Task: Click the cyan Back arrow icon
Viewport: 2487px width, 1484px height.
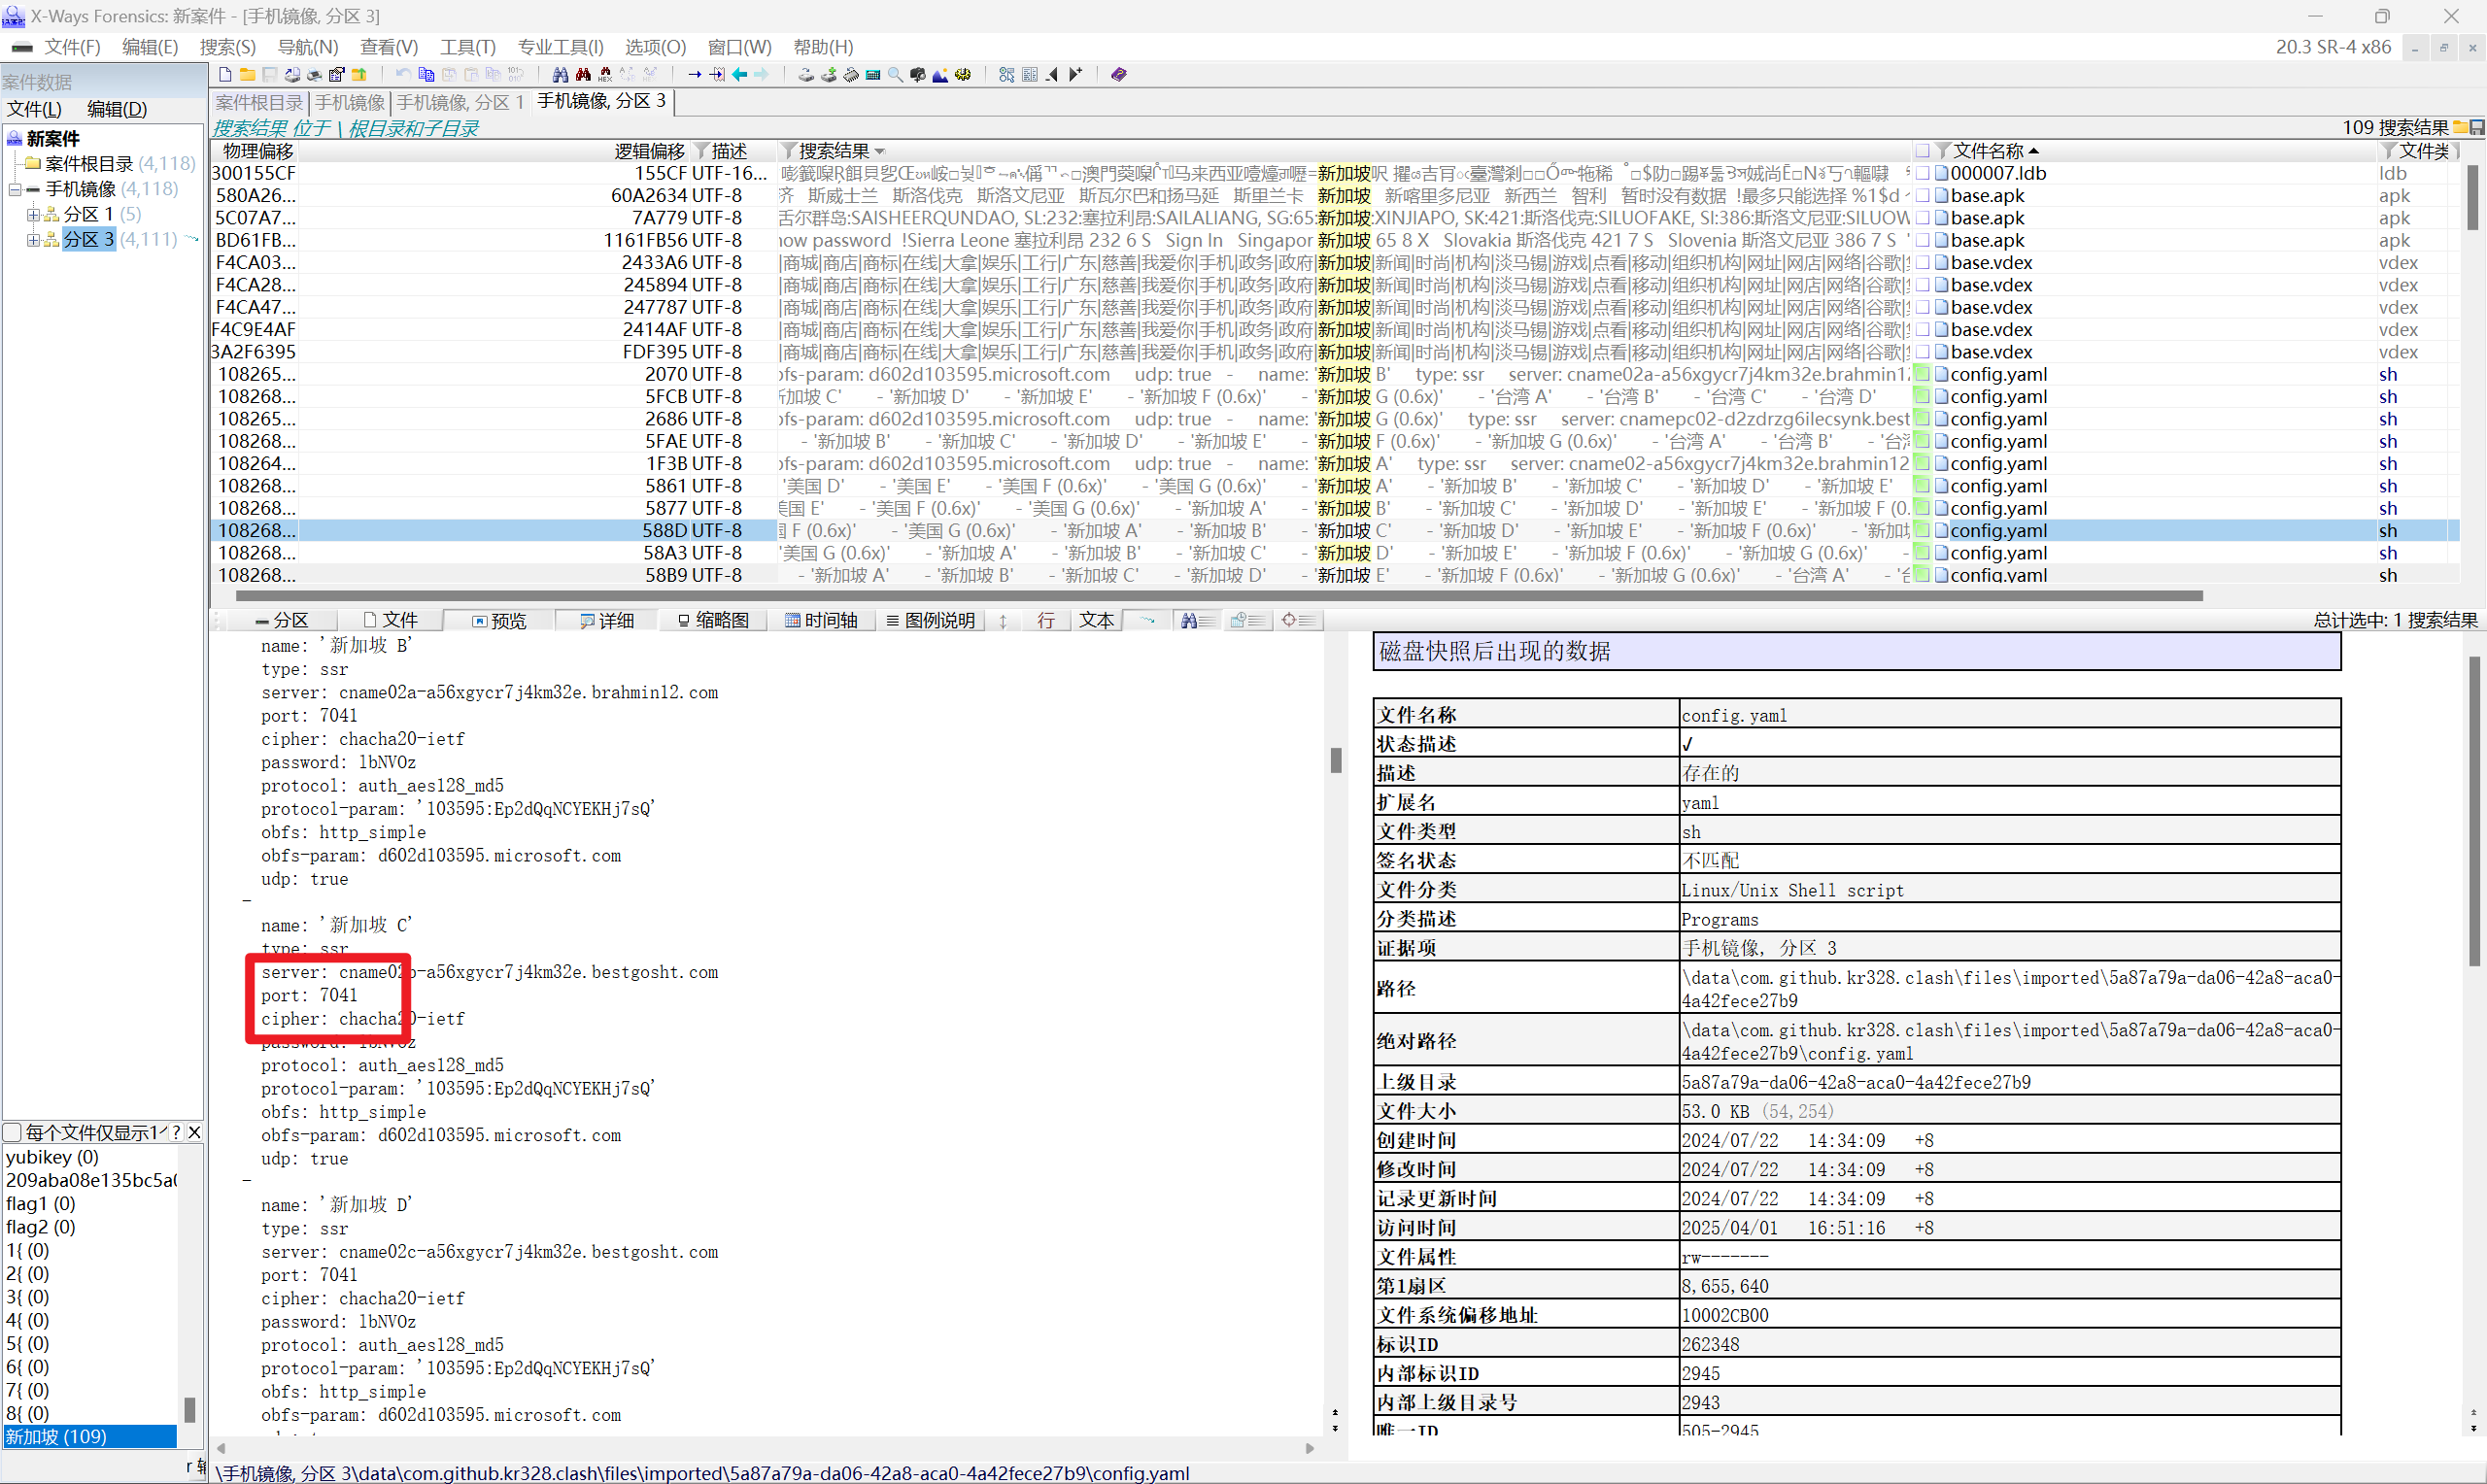Action: (x=740, y=75)
